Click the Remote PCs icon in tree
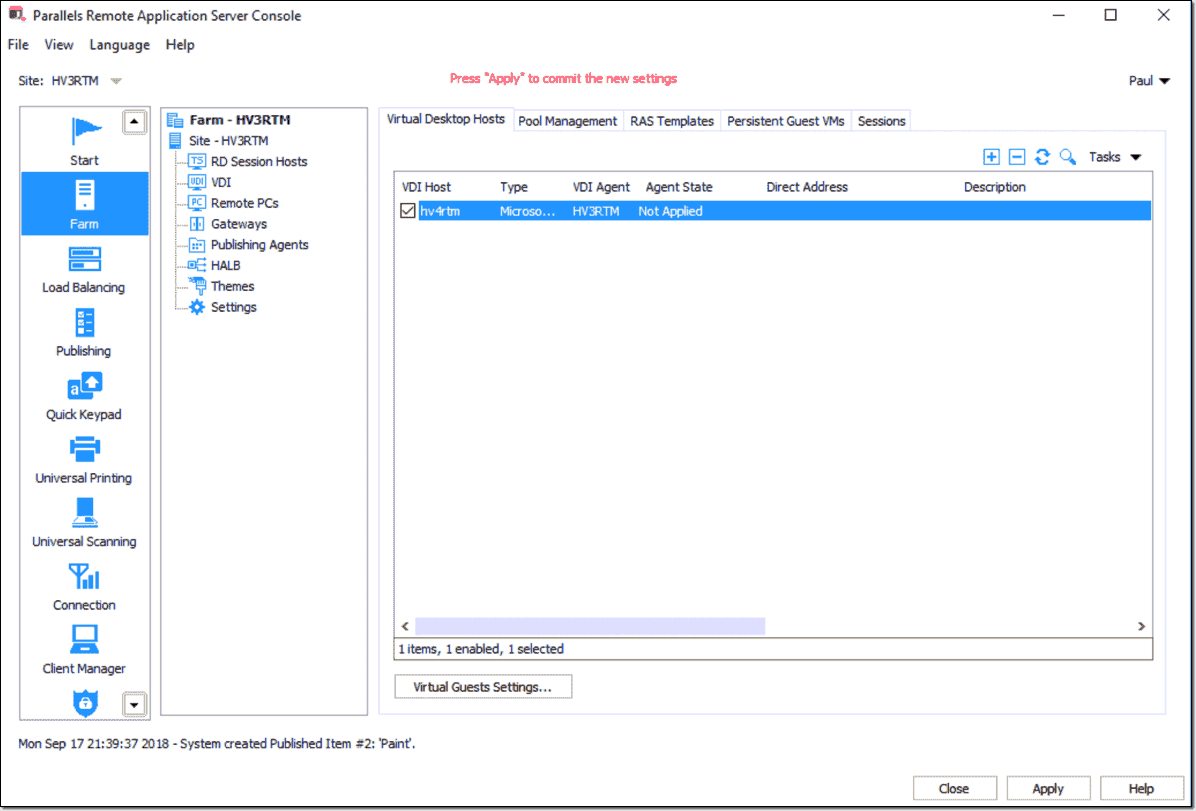This screenshot has width=1196, height=811. (x=197, y=203)
